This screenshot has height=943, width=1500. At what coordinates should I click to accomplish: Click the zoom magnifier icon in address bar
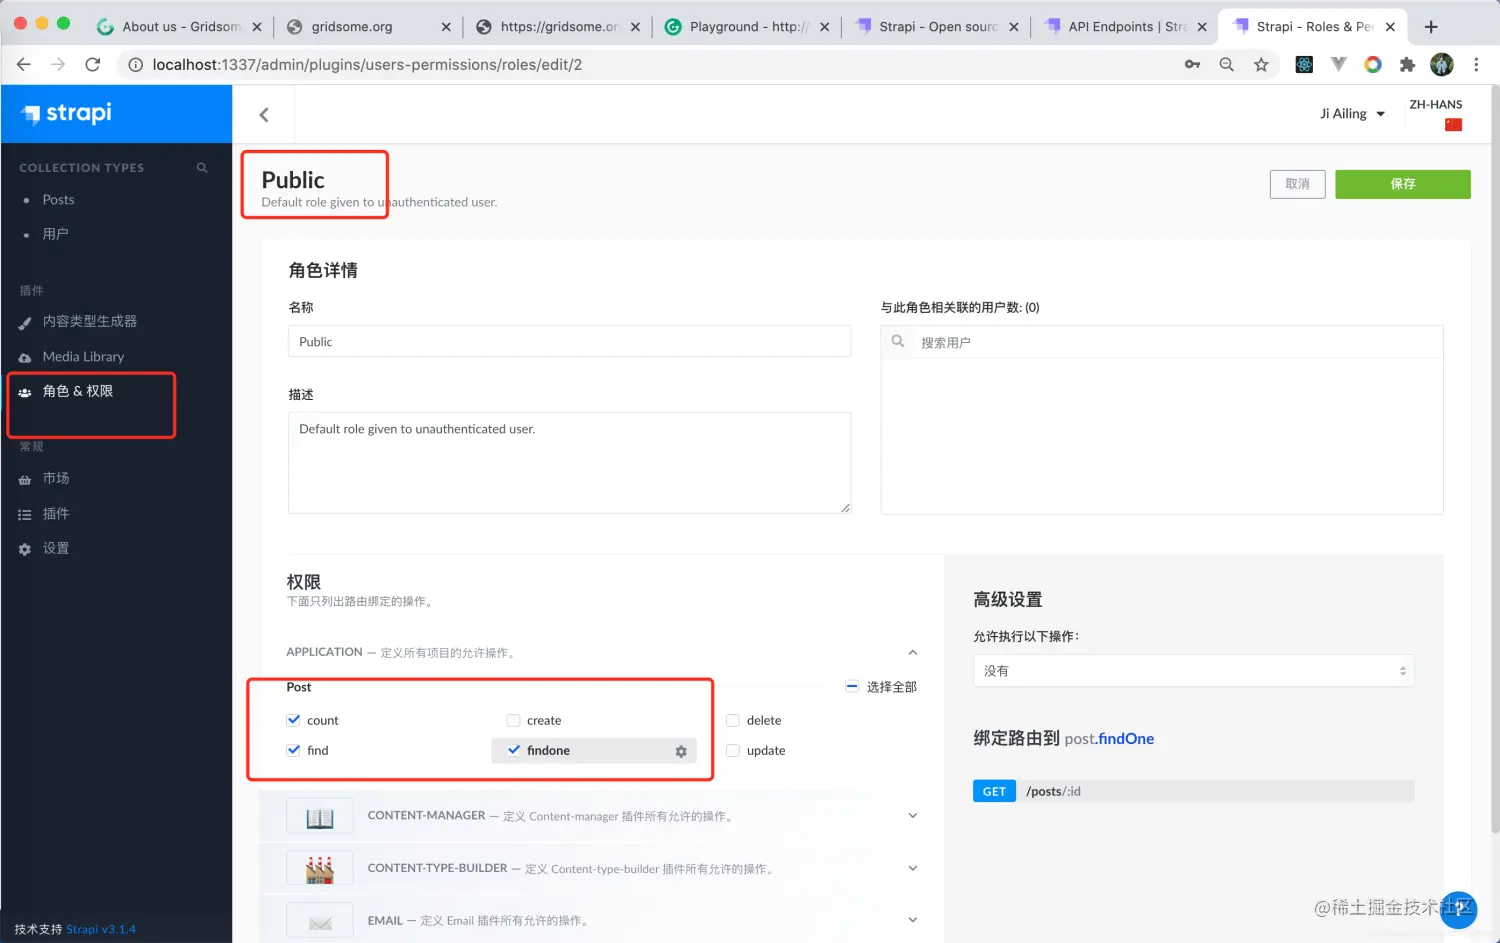pos(1227,65)
